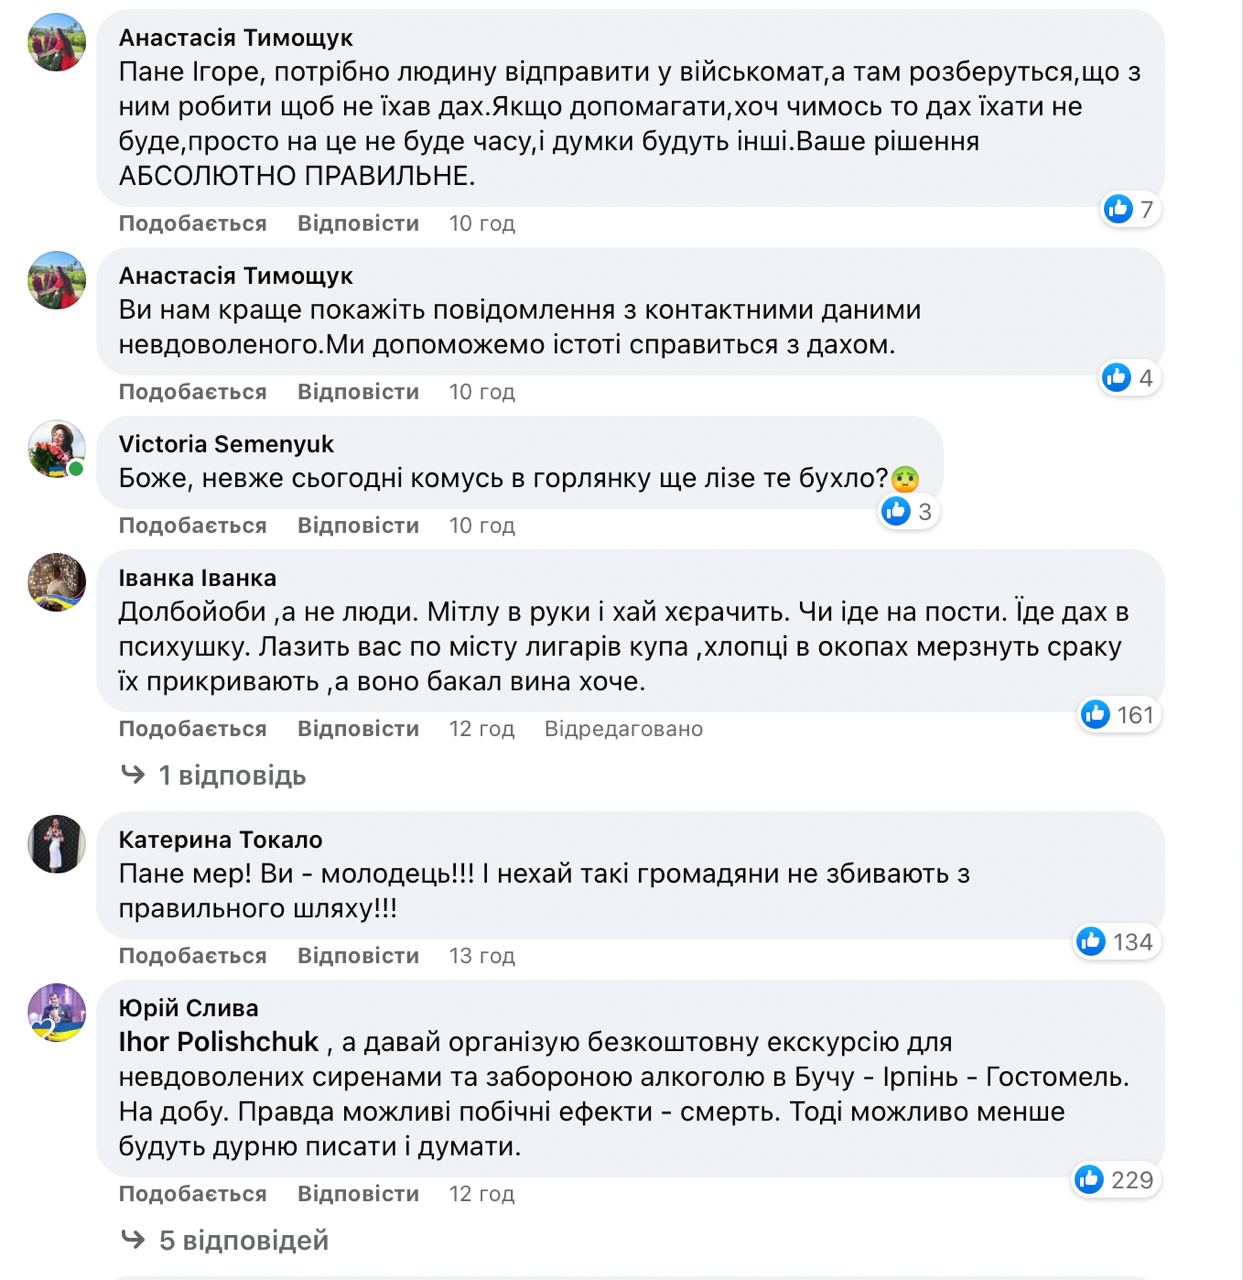Click like reaction on Victoria Semenyuk's comment
Image resolution: width=1243 pixels, height=1280 pixels.
click(x=896, y=512)
